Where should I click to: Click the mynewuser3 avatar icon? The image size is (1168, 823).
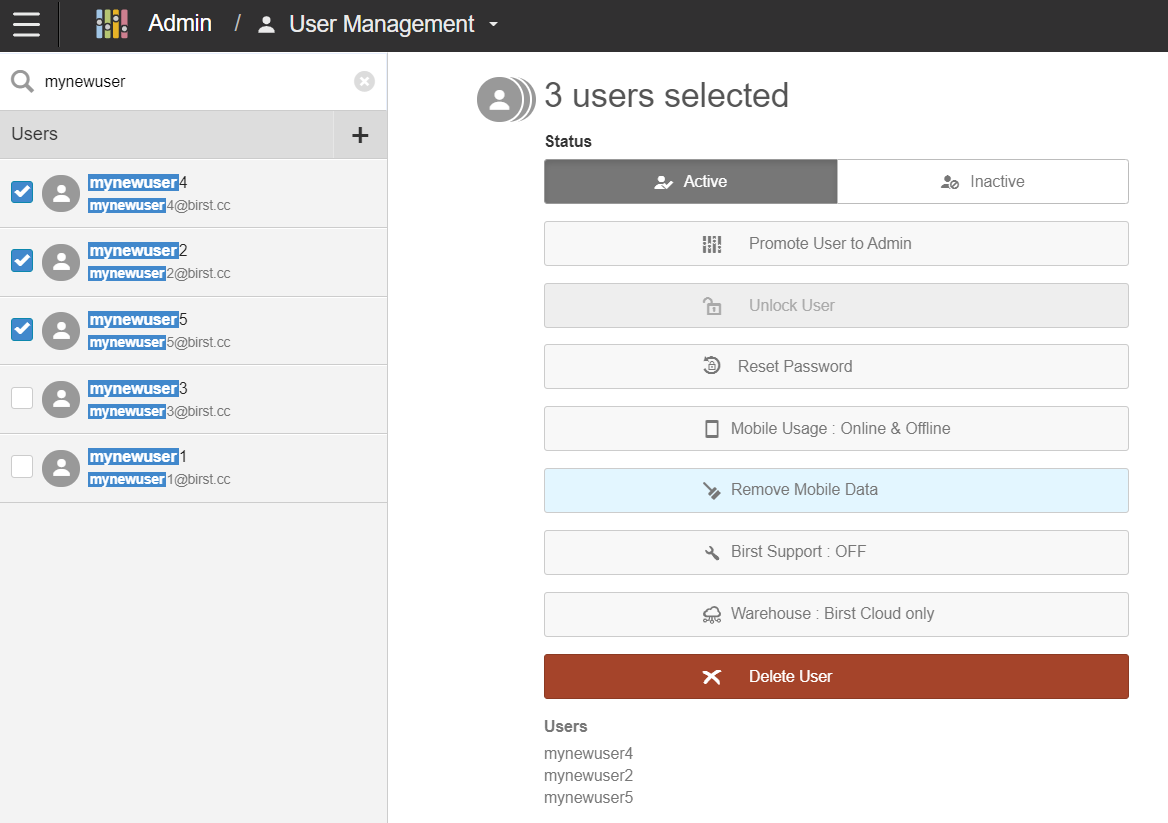(x=61, y=399)
